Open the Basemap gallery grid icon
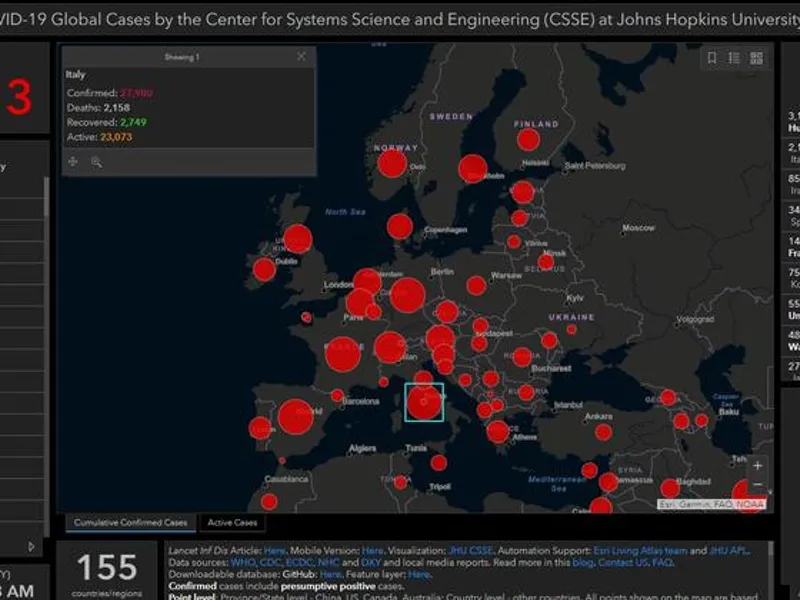The height and width of the screenshot is (600, 800). pyautogui.click(x=756, y=58)
